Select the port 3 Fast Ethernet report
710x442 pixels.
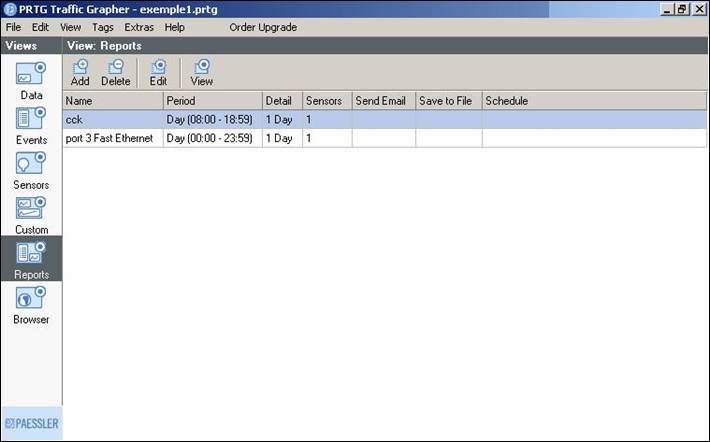tap(109, 138)
